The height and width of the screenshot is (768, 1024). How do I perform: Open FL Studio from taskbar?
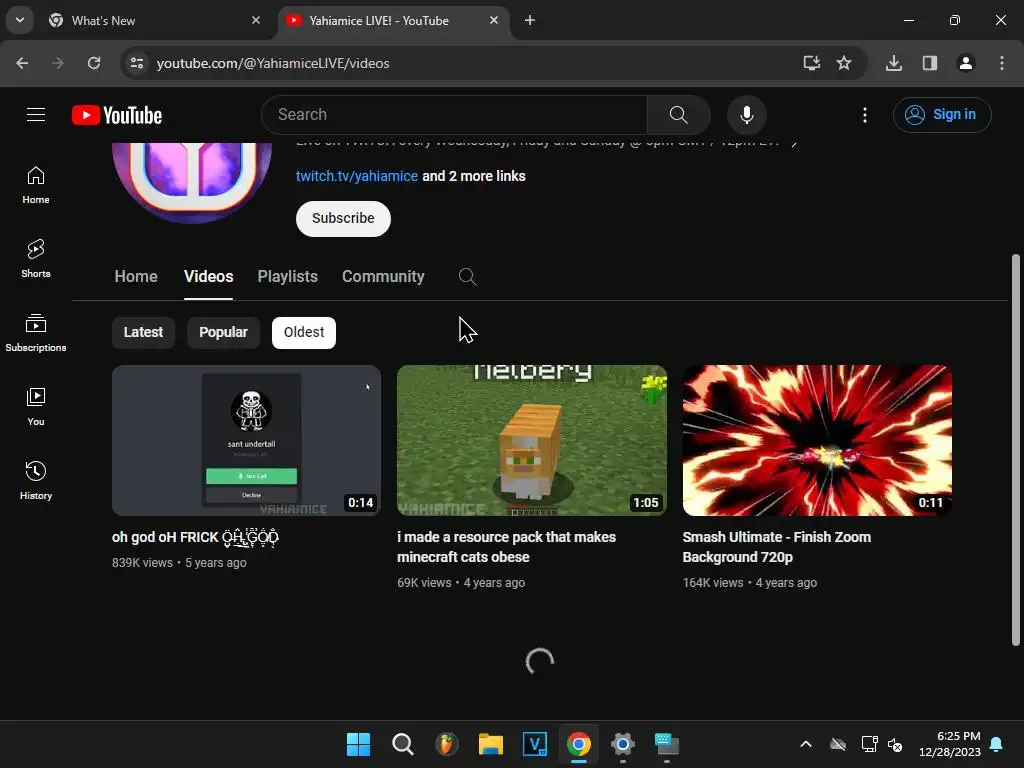click(x=447, y=744)
